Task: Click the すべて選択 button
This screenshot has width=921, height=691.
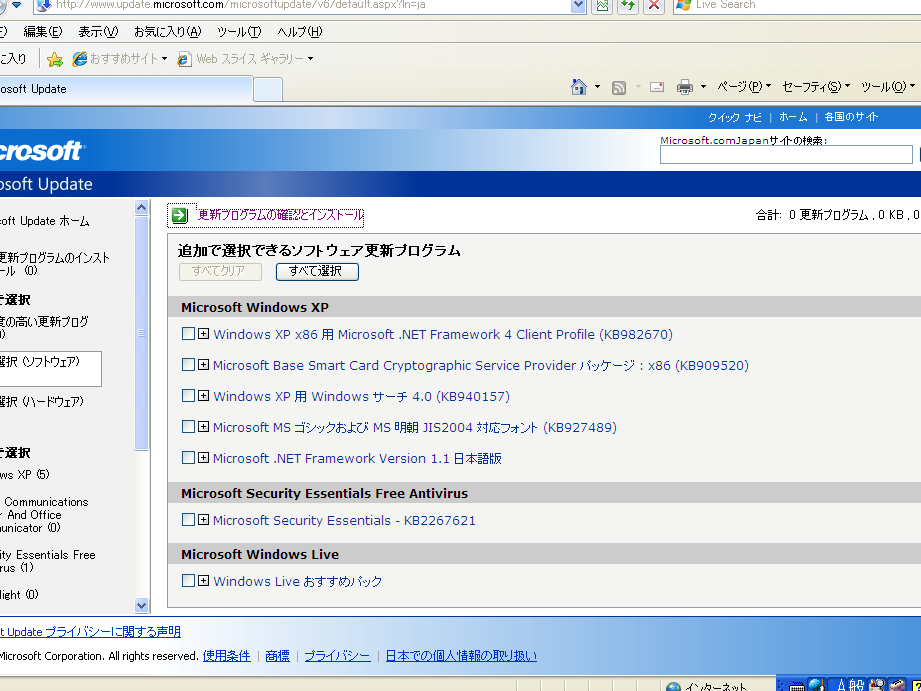Action: (x=317, y=271)
